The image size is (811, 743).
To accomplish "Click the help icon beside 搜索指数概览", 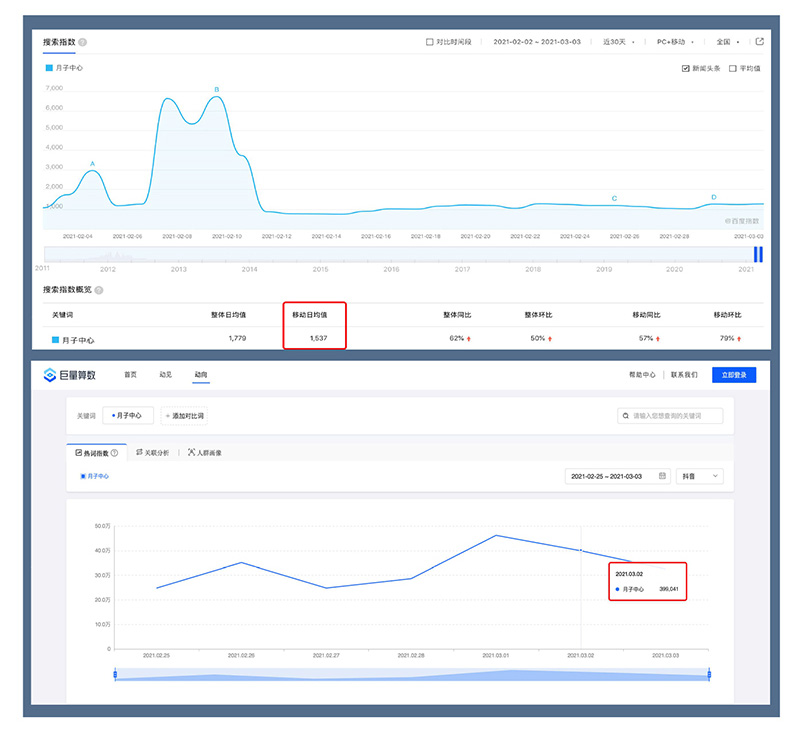I will tap(99, 290).
